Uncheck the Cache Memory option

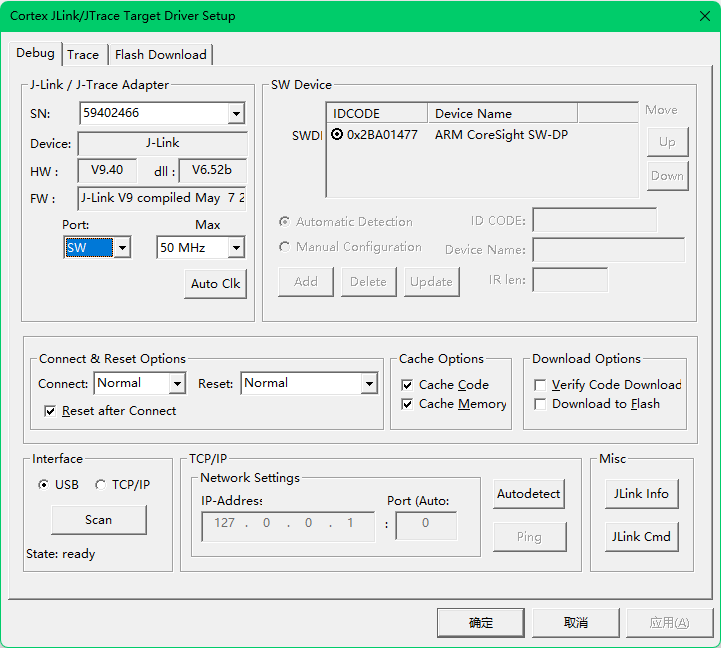tap(407, 404)
